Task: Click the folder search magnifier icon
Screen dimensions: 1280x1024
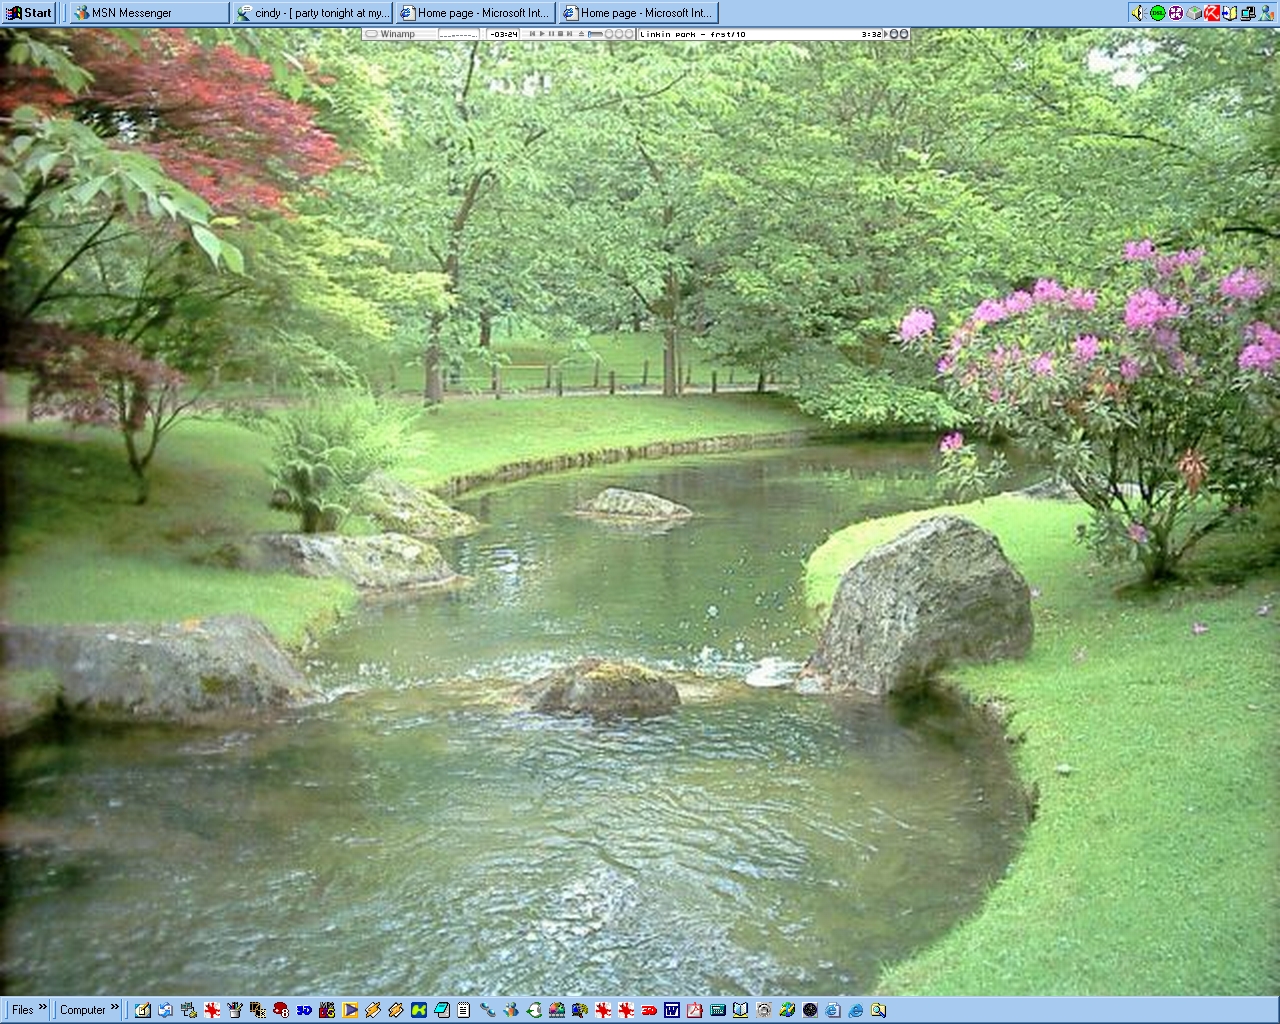Action: (x=878, y=1010)
